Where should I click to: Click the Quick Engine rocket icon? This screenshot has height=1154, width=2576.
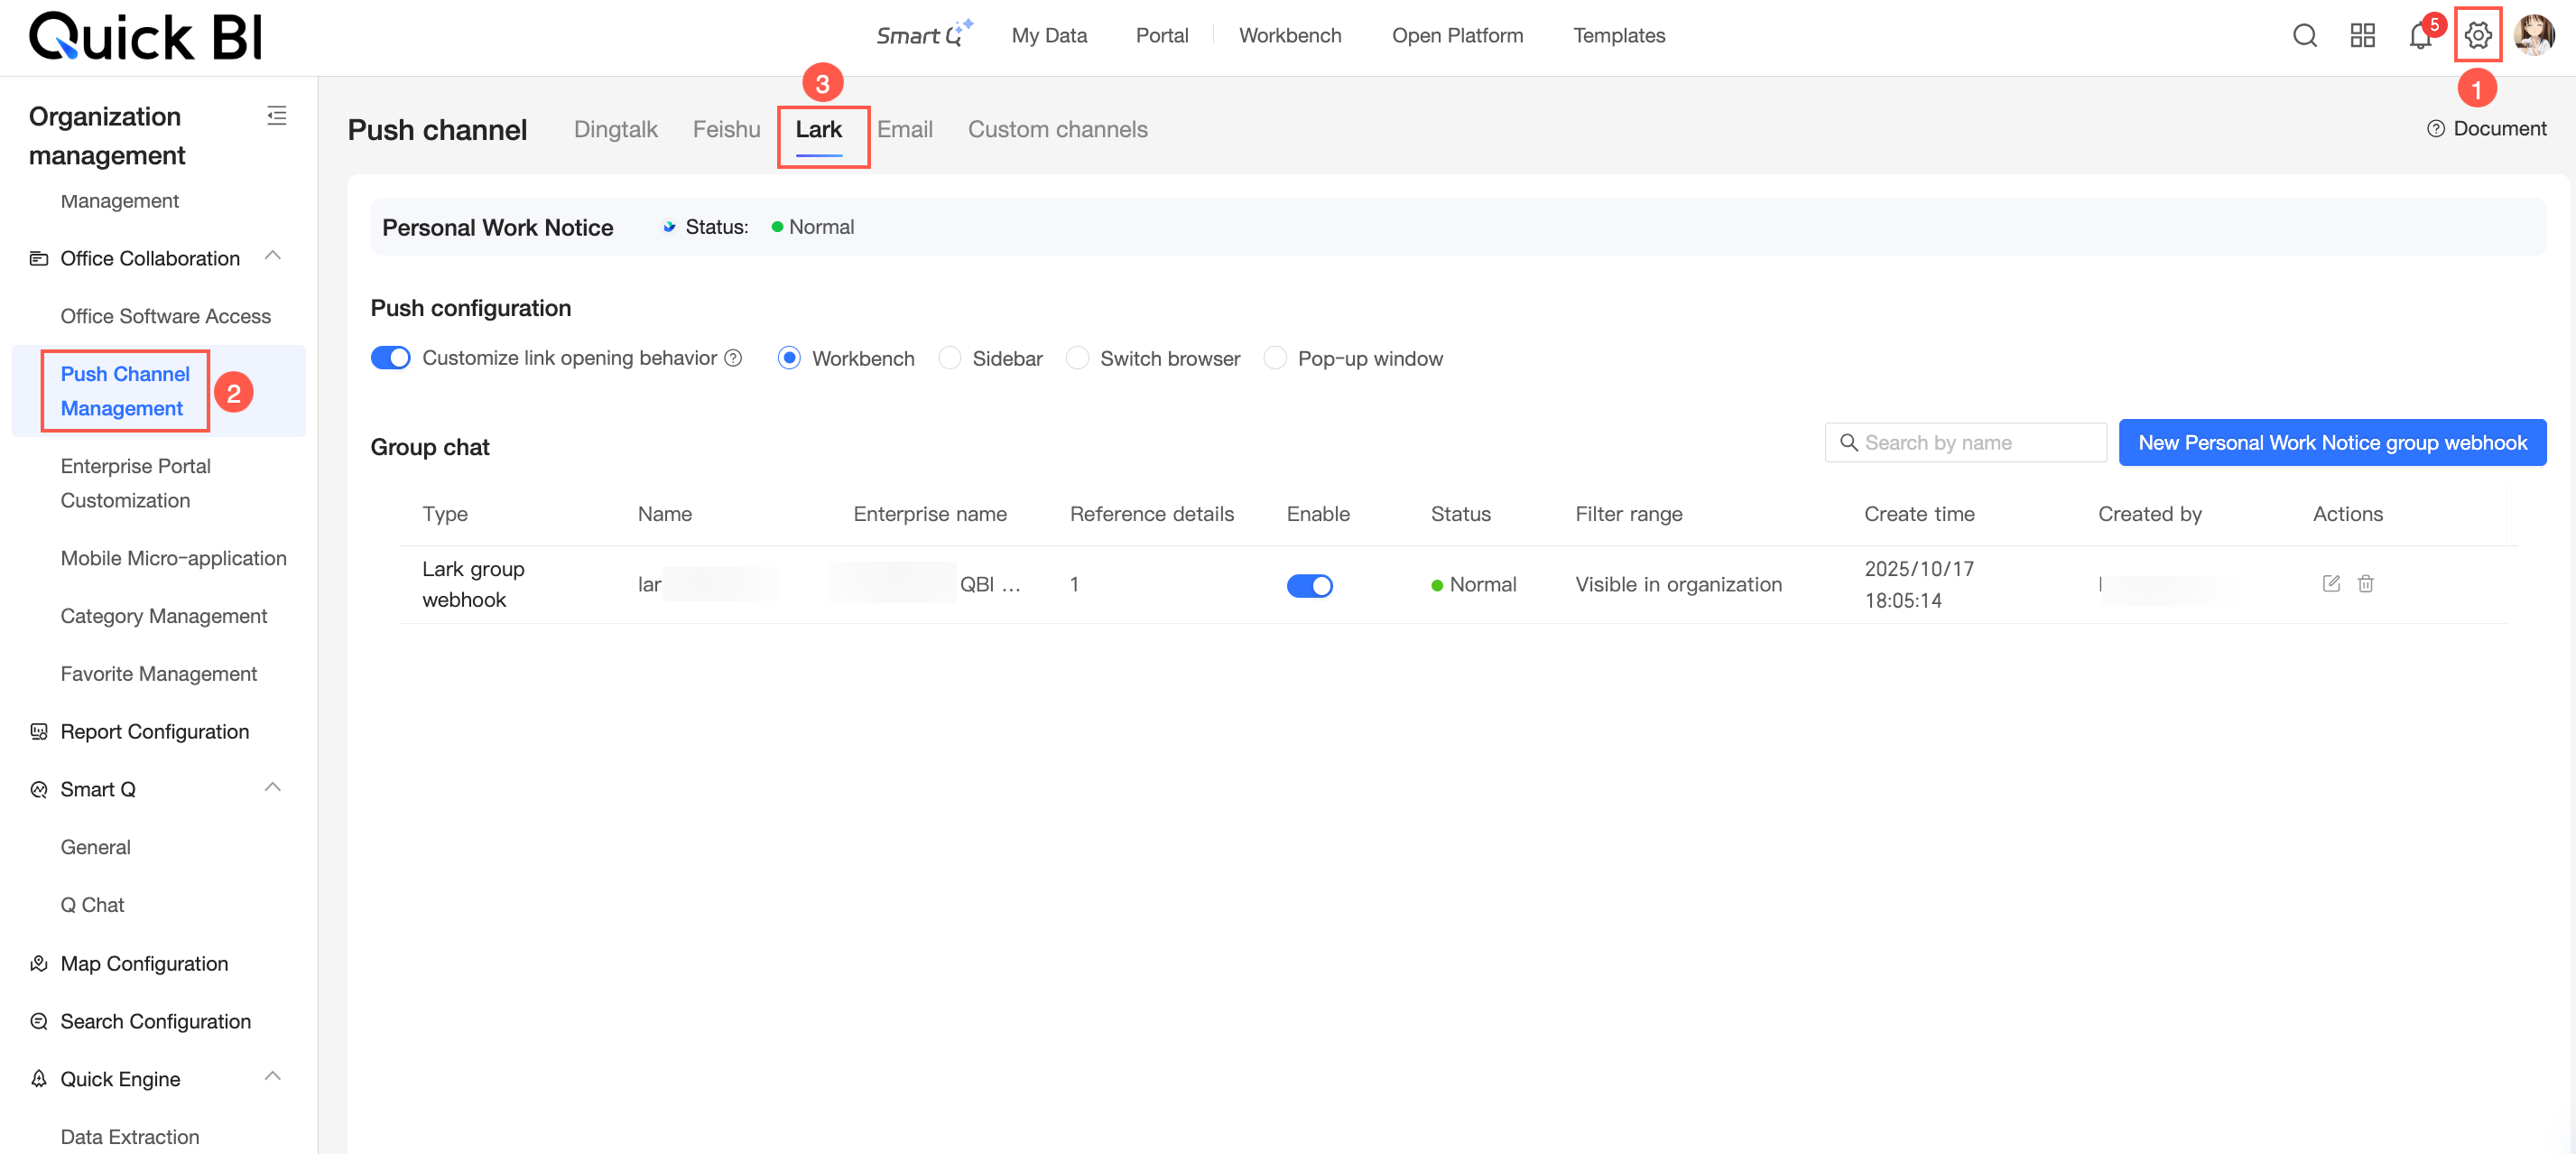point(39,1080)
